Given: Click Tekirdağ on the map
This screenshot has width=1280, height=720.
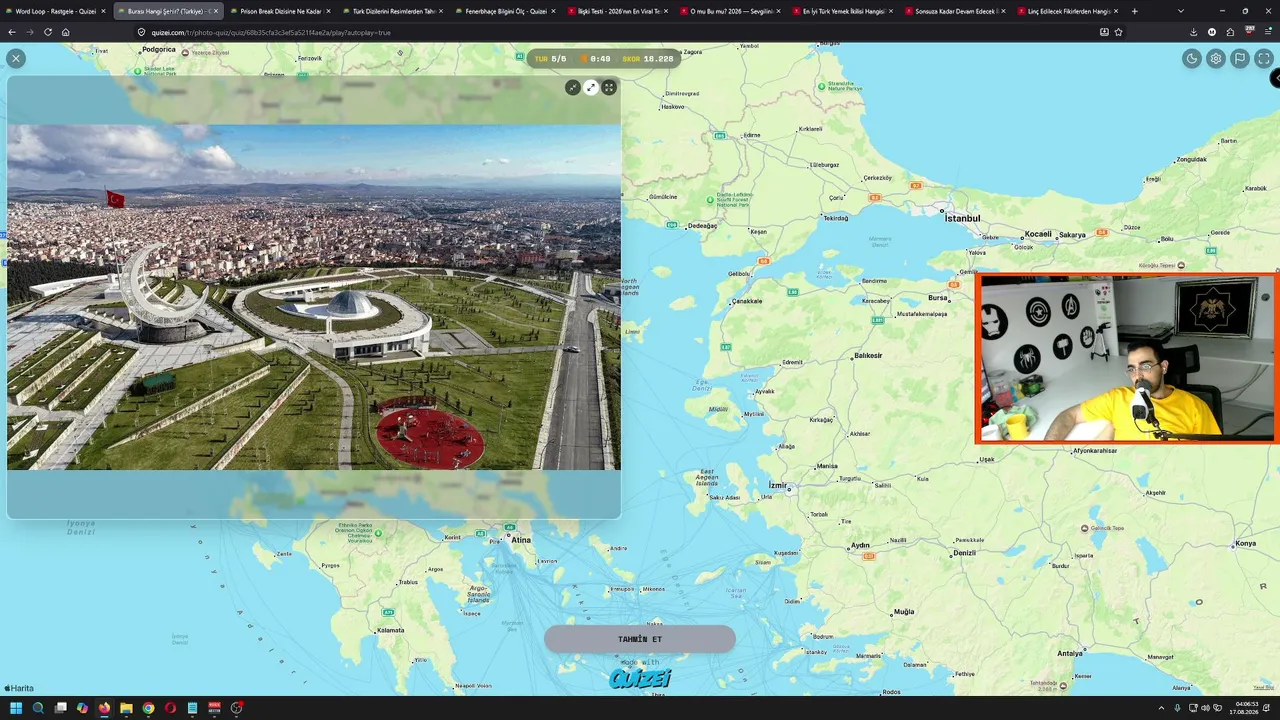Looking at the screenshot, I should pyautogui.click(x=835, y=218).
